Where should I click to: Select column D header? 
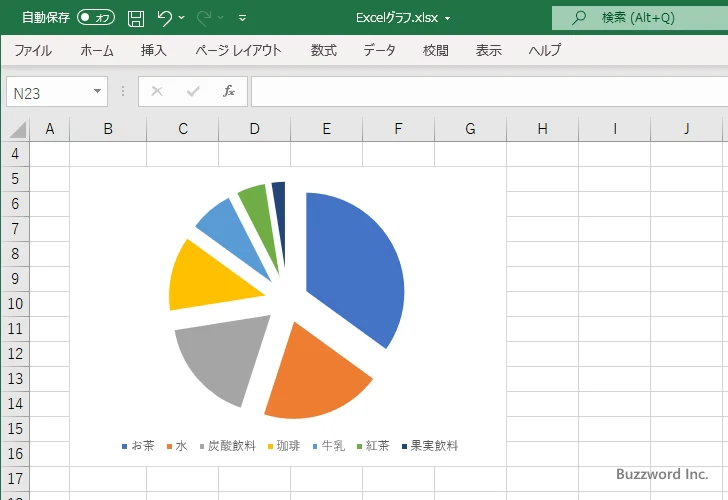click(254, 129)
